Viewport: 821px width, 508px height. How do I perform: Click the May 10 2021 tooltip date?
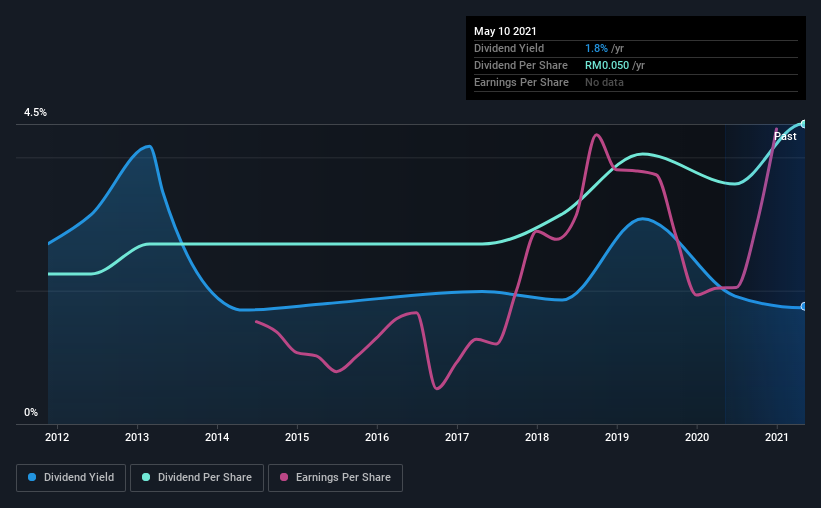(x=505, y=31)
